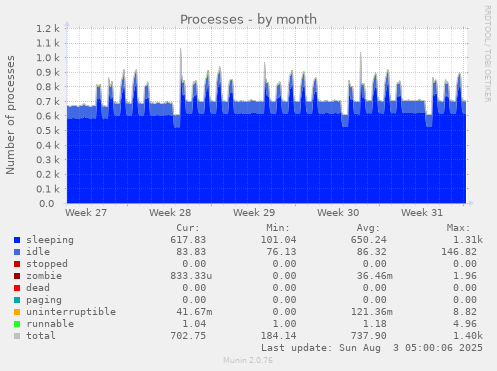
Task: Click the idle legend color swatch
Action: coord(17,252)
